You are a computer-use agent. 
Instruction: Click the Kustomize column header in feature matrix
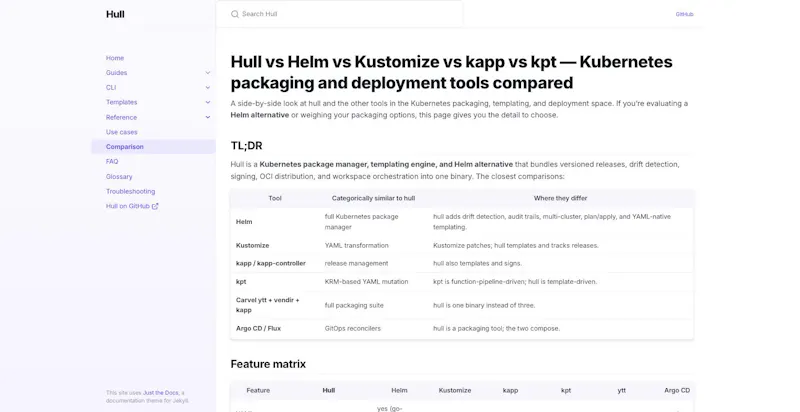click(455, 391)
